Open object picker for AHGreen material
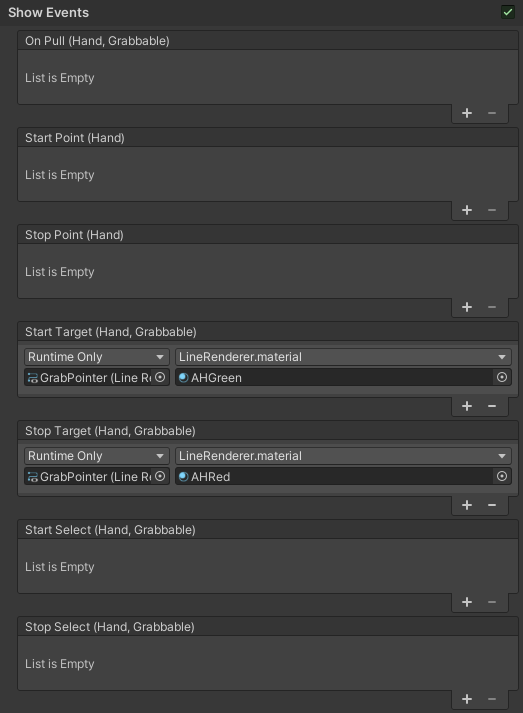This screenshot has height=713, width=523. [502, 377]
